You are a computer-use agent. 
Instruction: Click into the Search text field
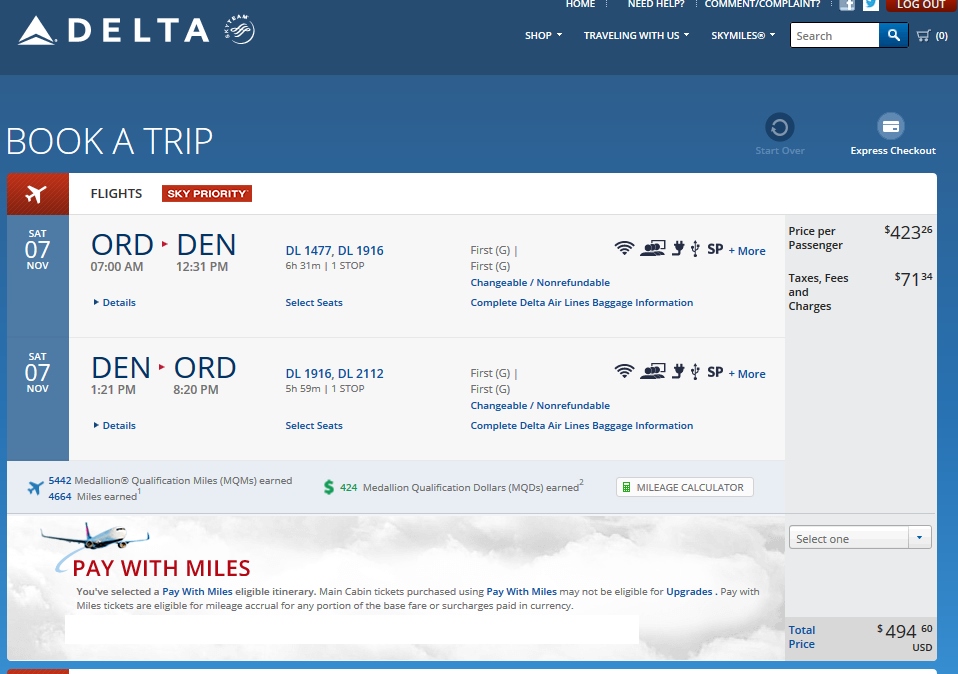pos(834,36)
